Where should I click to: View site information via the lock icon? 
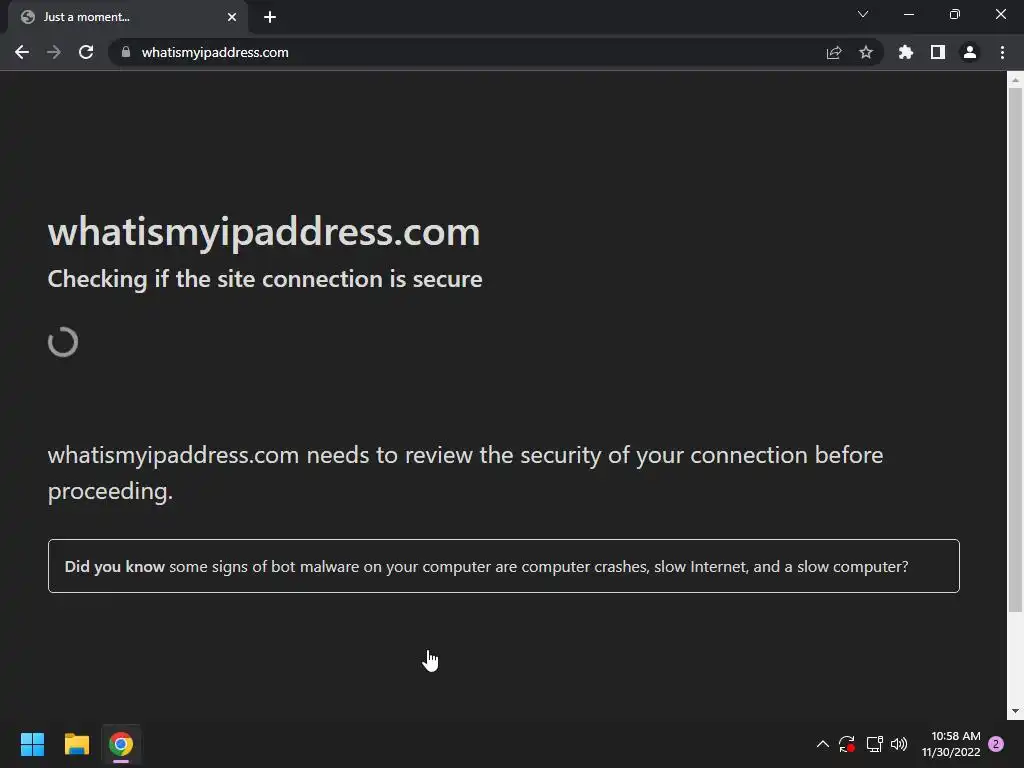click(126, 52)
